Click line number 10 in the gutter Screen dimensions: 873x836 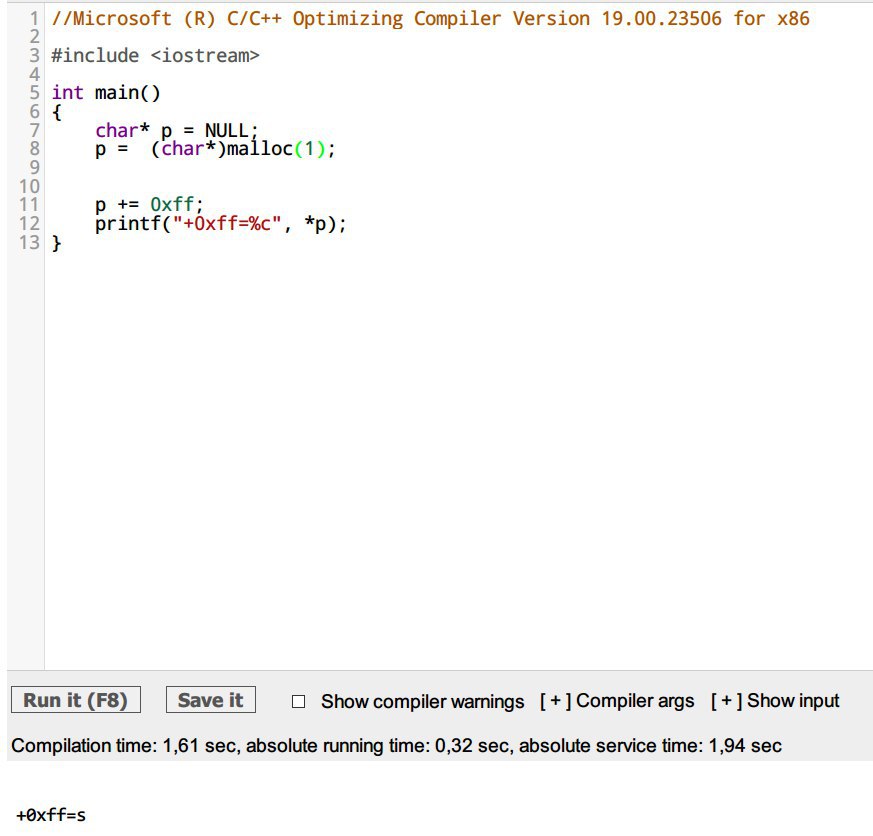click(30, 186)
